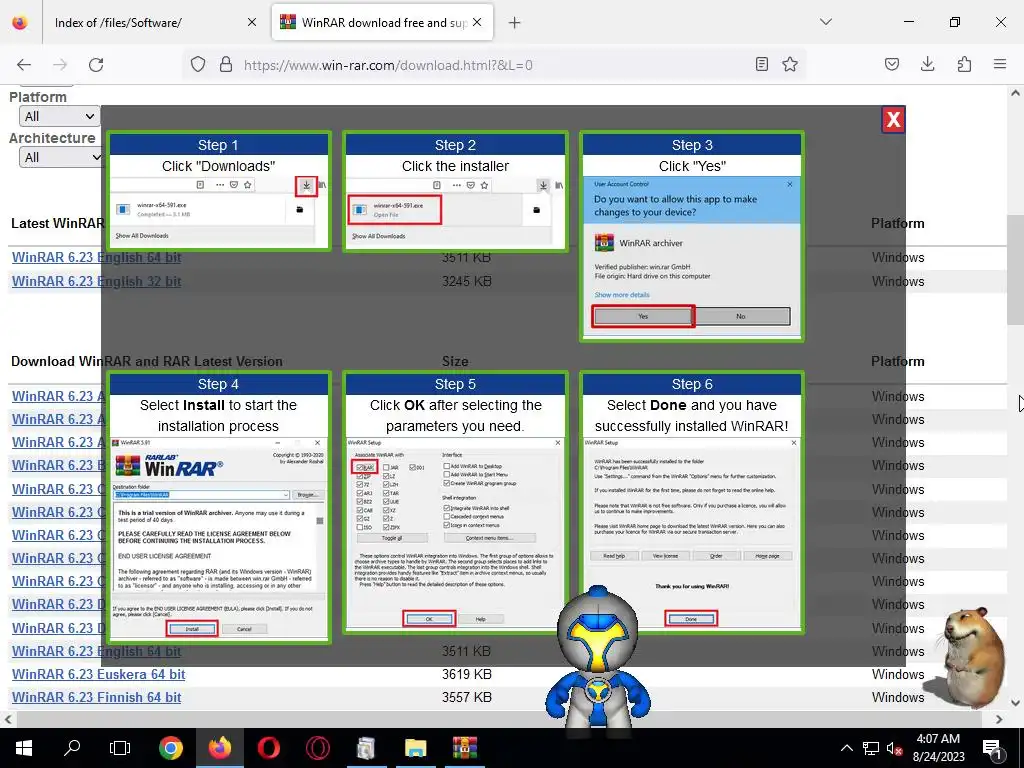Open File Explorer from taskbar
Screen dimensions: 1024x768
point(415,748)
